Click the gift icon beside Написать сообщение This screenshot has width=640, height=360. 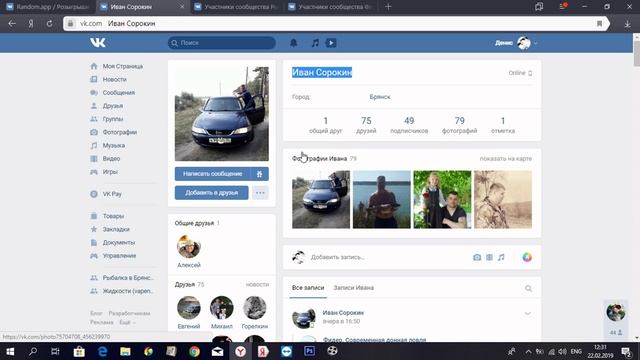260,174
